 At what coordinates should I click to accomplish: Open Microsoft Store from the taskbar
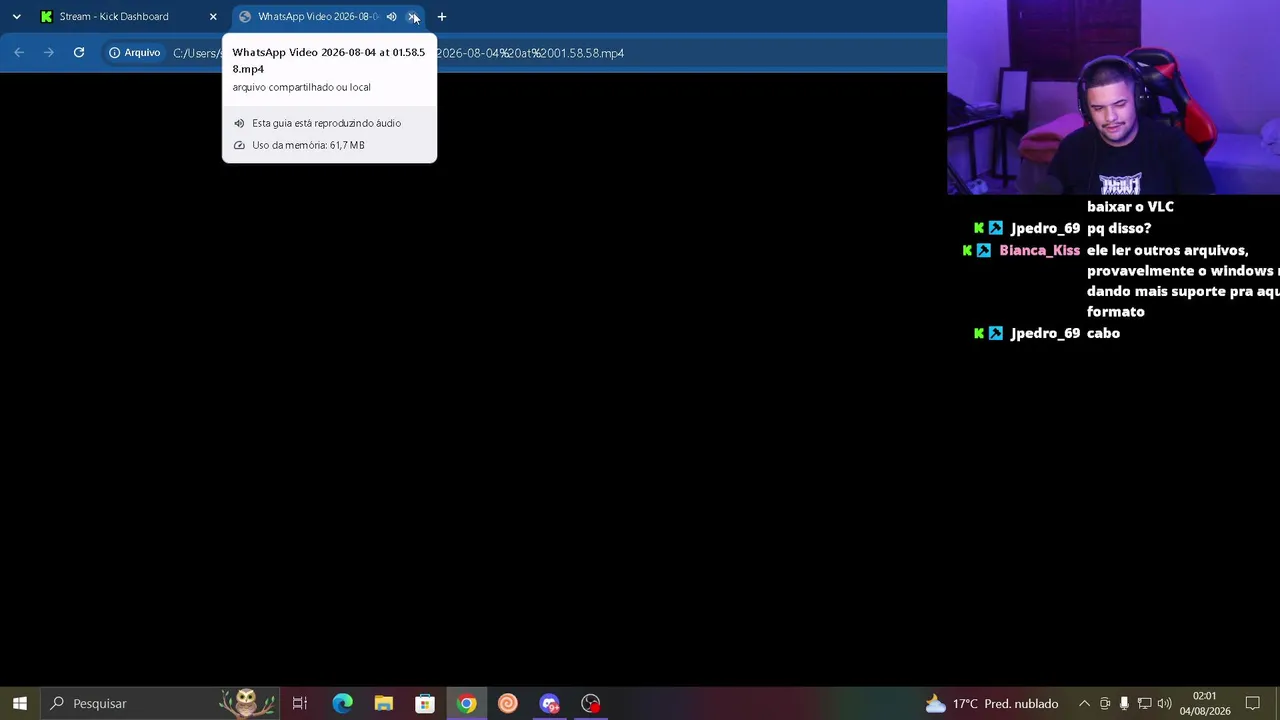[x=425, y=703]
